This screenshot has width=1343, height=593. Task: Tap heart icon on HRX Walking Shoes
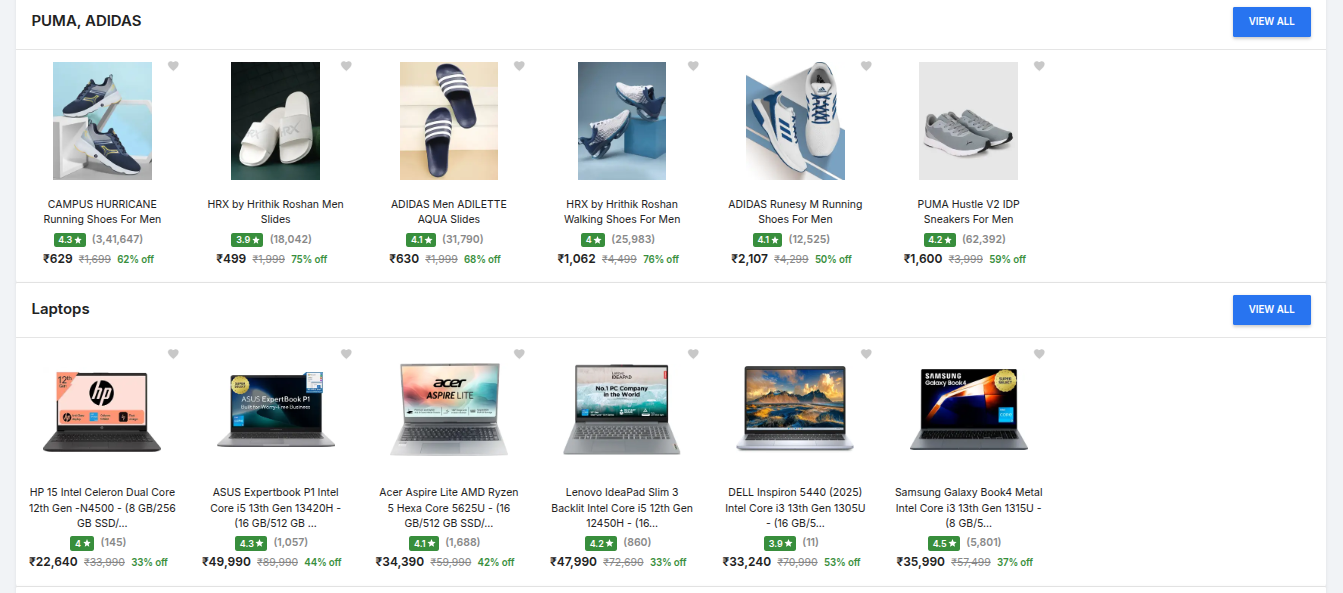pyautogui.click(x=693, y=66)
